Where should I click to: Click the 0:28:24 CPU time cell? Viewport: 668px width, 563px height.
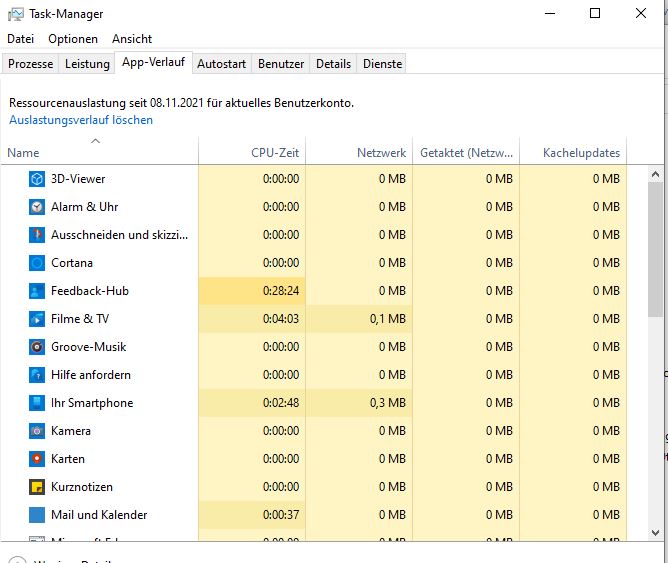tap(252, 291)
